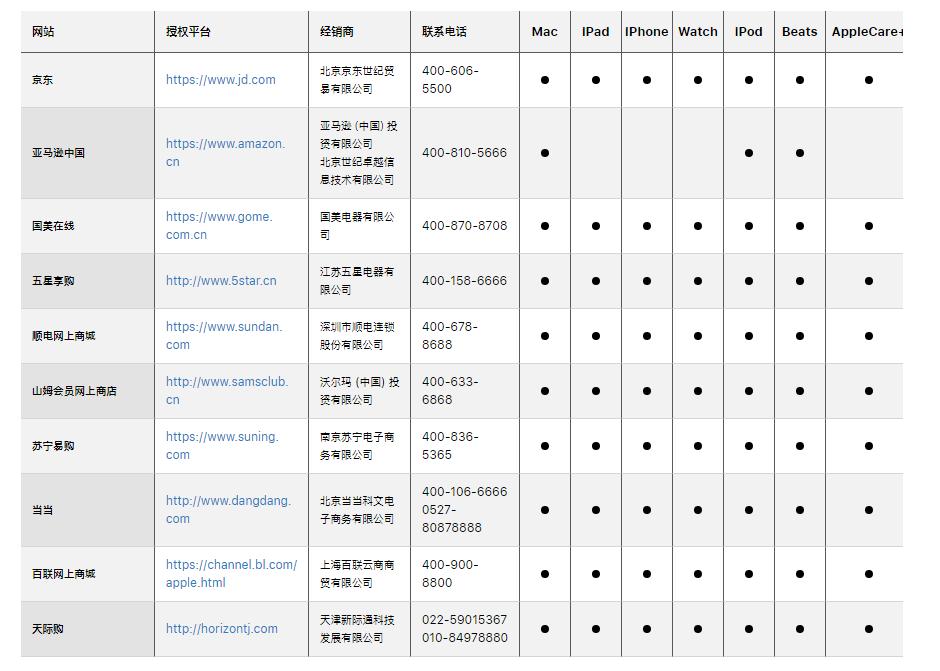Open the dangdang.com link
940x671 pixels.
(x=228, y=510)
